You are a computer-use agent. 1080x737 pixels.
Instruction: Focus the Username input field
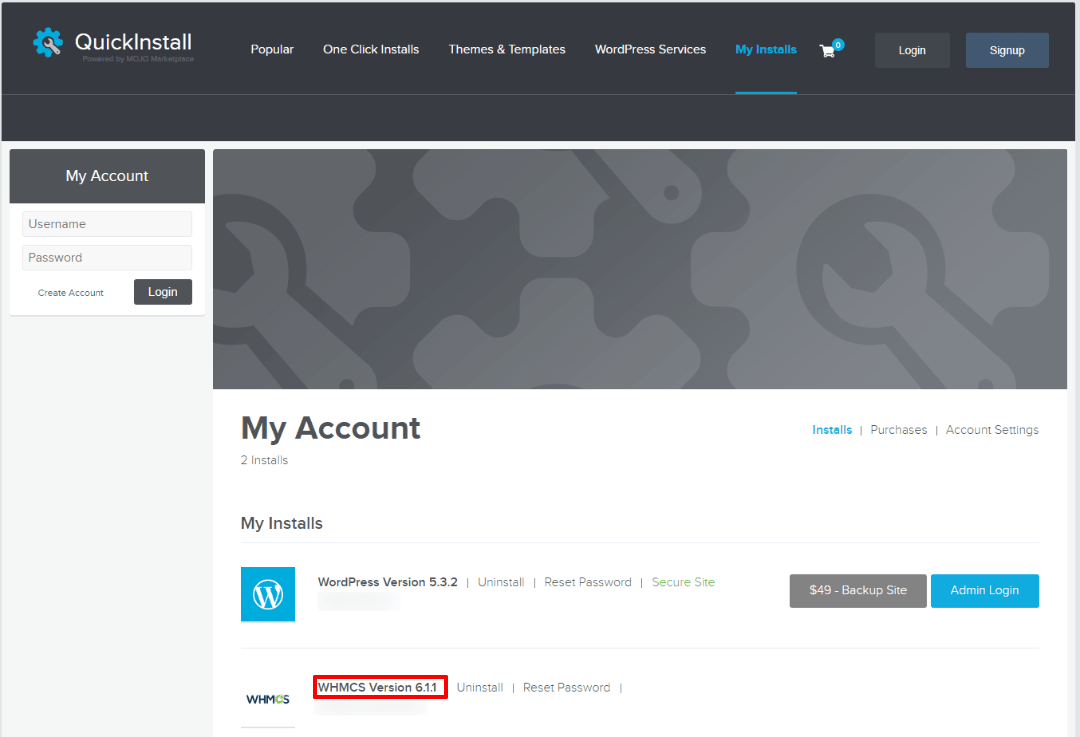click(107, 224)
